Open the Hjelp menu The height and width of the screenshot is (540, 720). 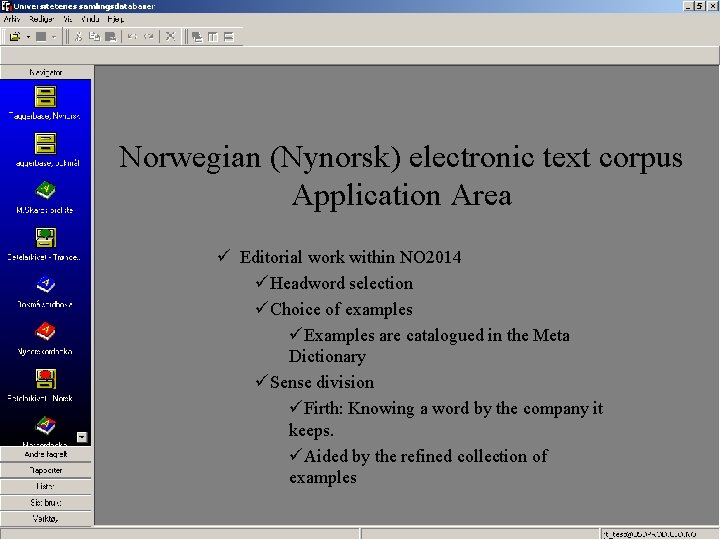click(x=116, y=19)
